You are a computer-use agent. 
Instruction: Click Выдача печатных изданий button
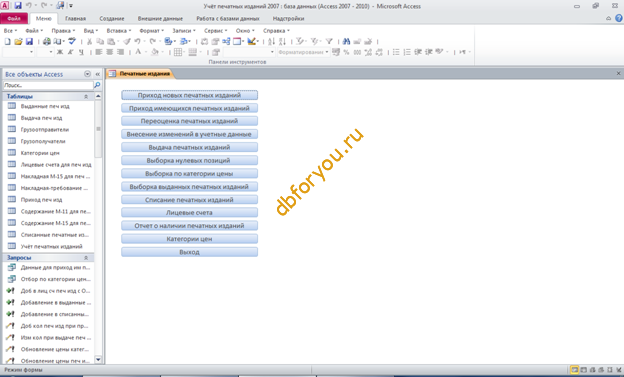(x=189, y=147)
